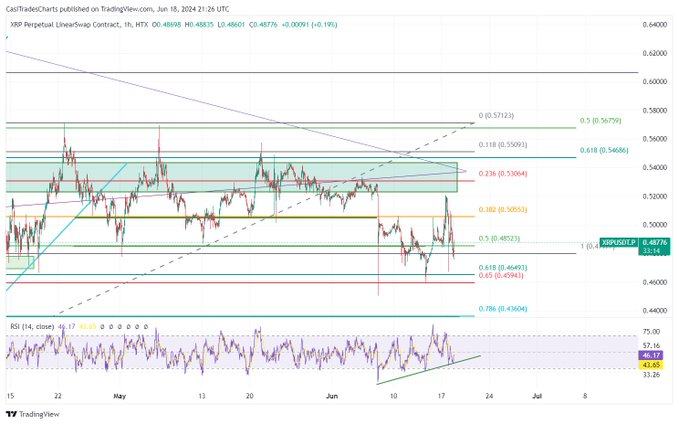679x424 pixels.
Task: Select the Fib label 0.118 (0.55093)
Action: pos(503,145)
